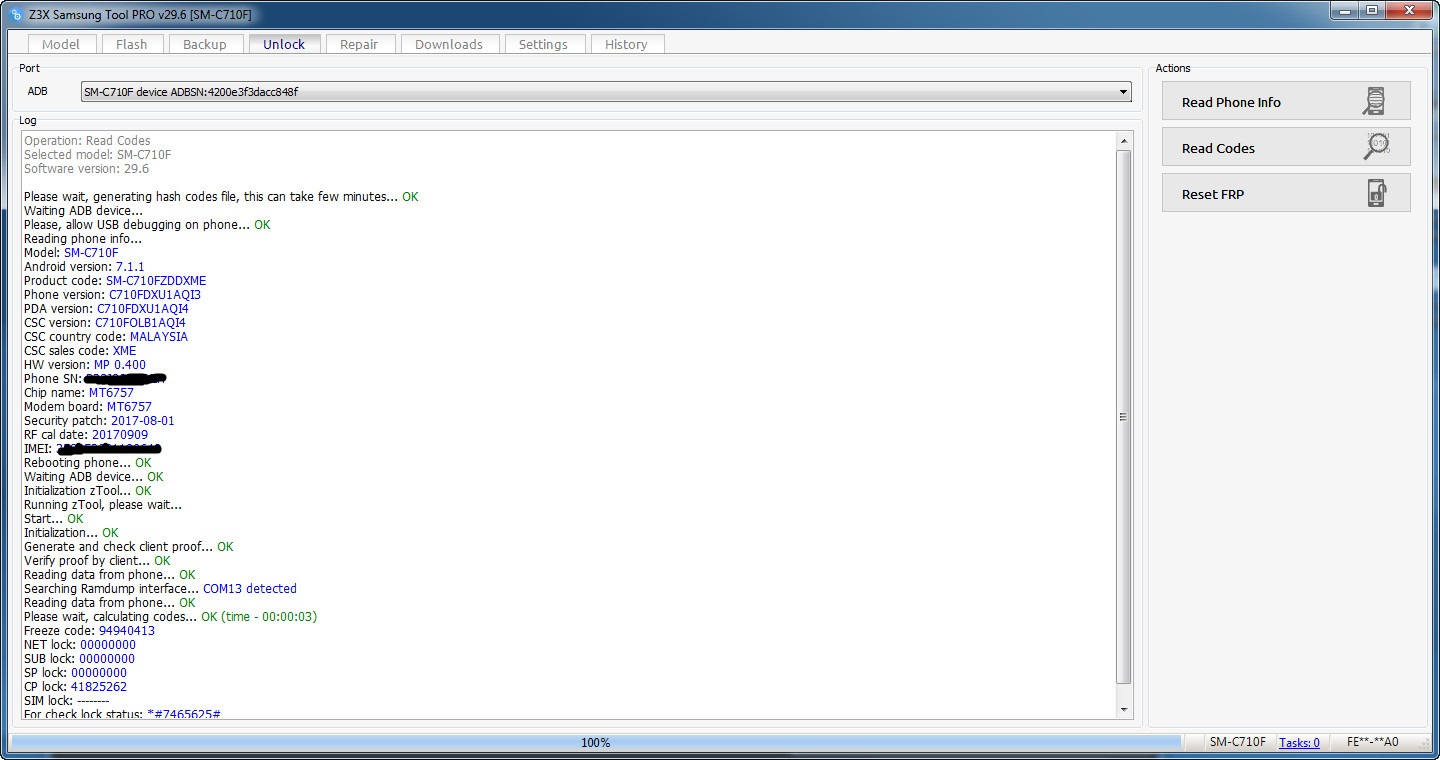This screenshot has height=760, width=1440.
Task: Click the *#7465625# check lock code
Action: pos(184,714)
